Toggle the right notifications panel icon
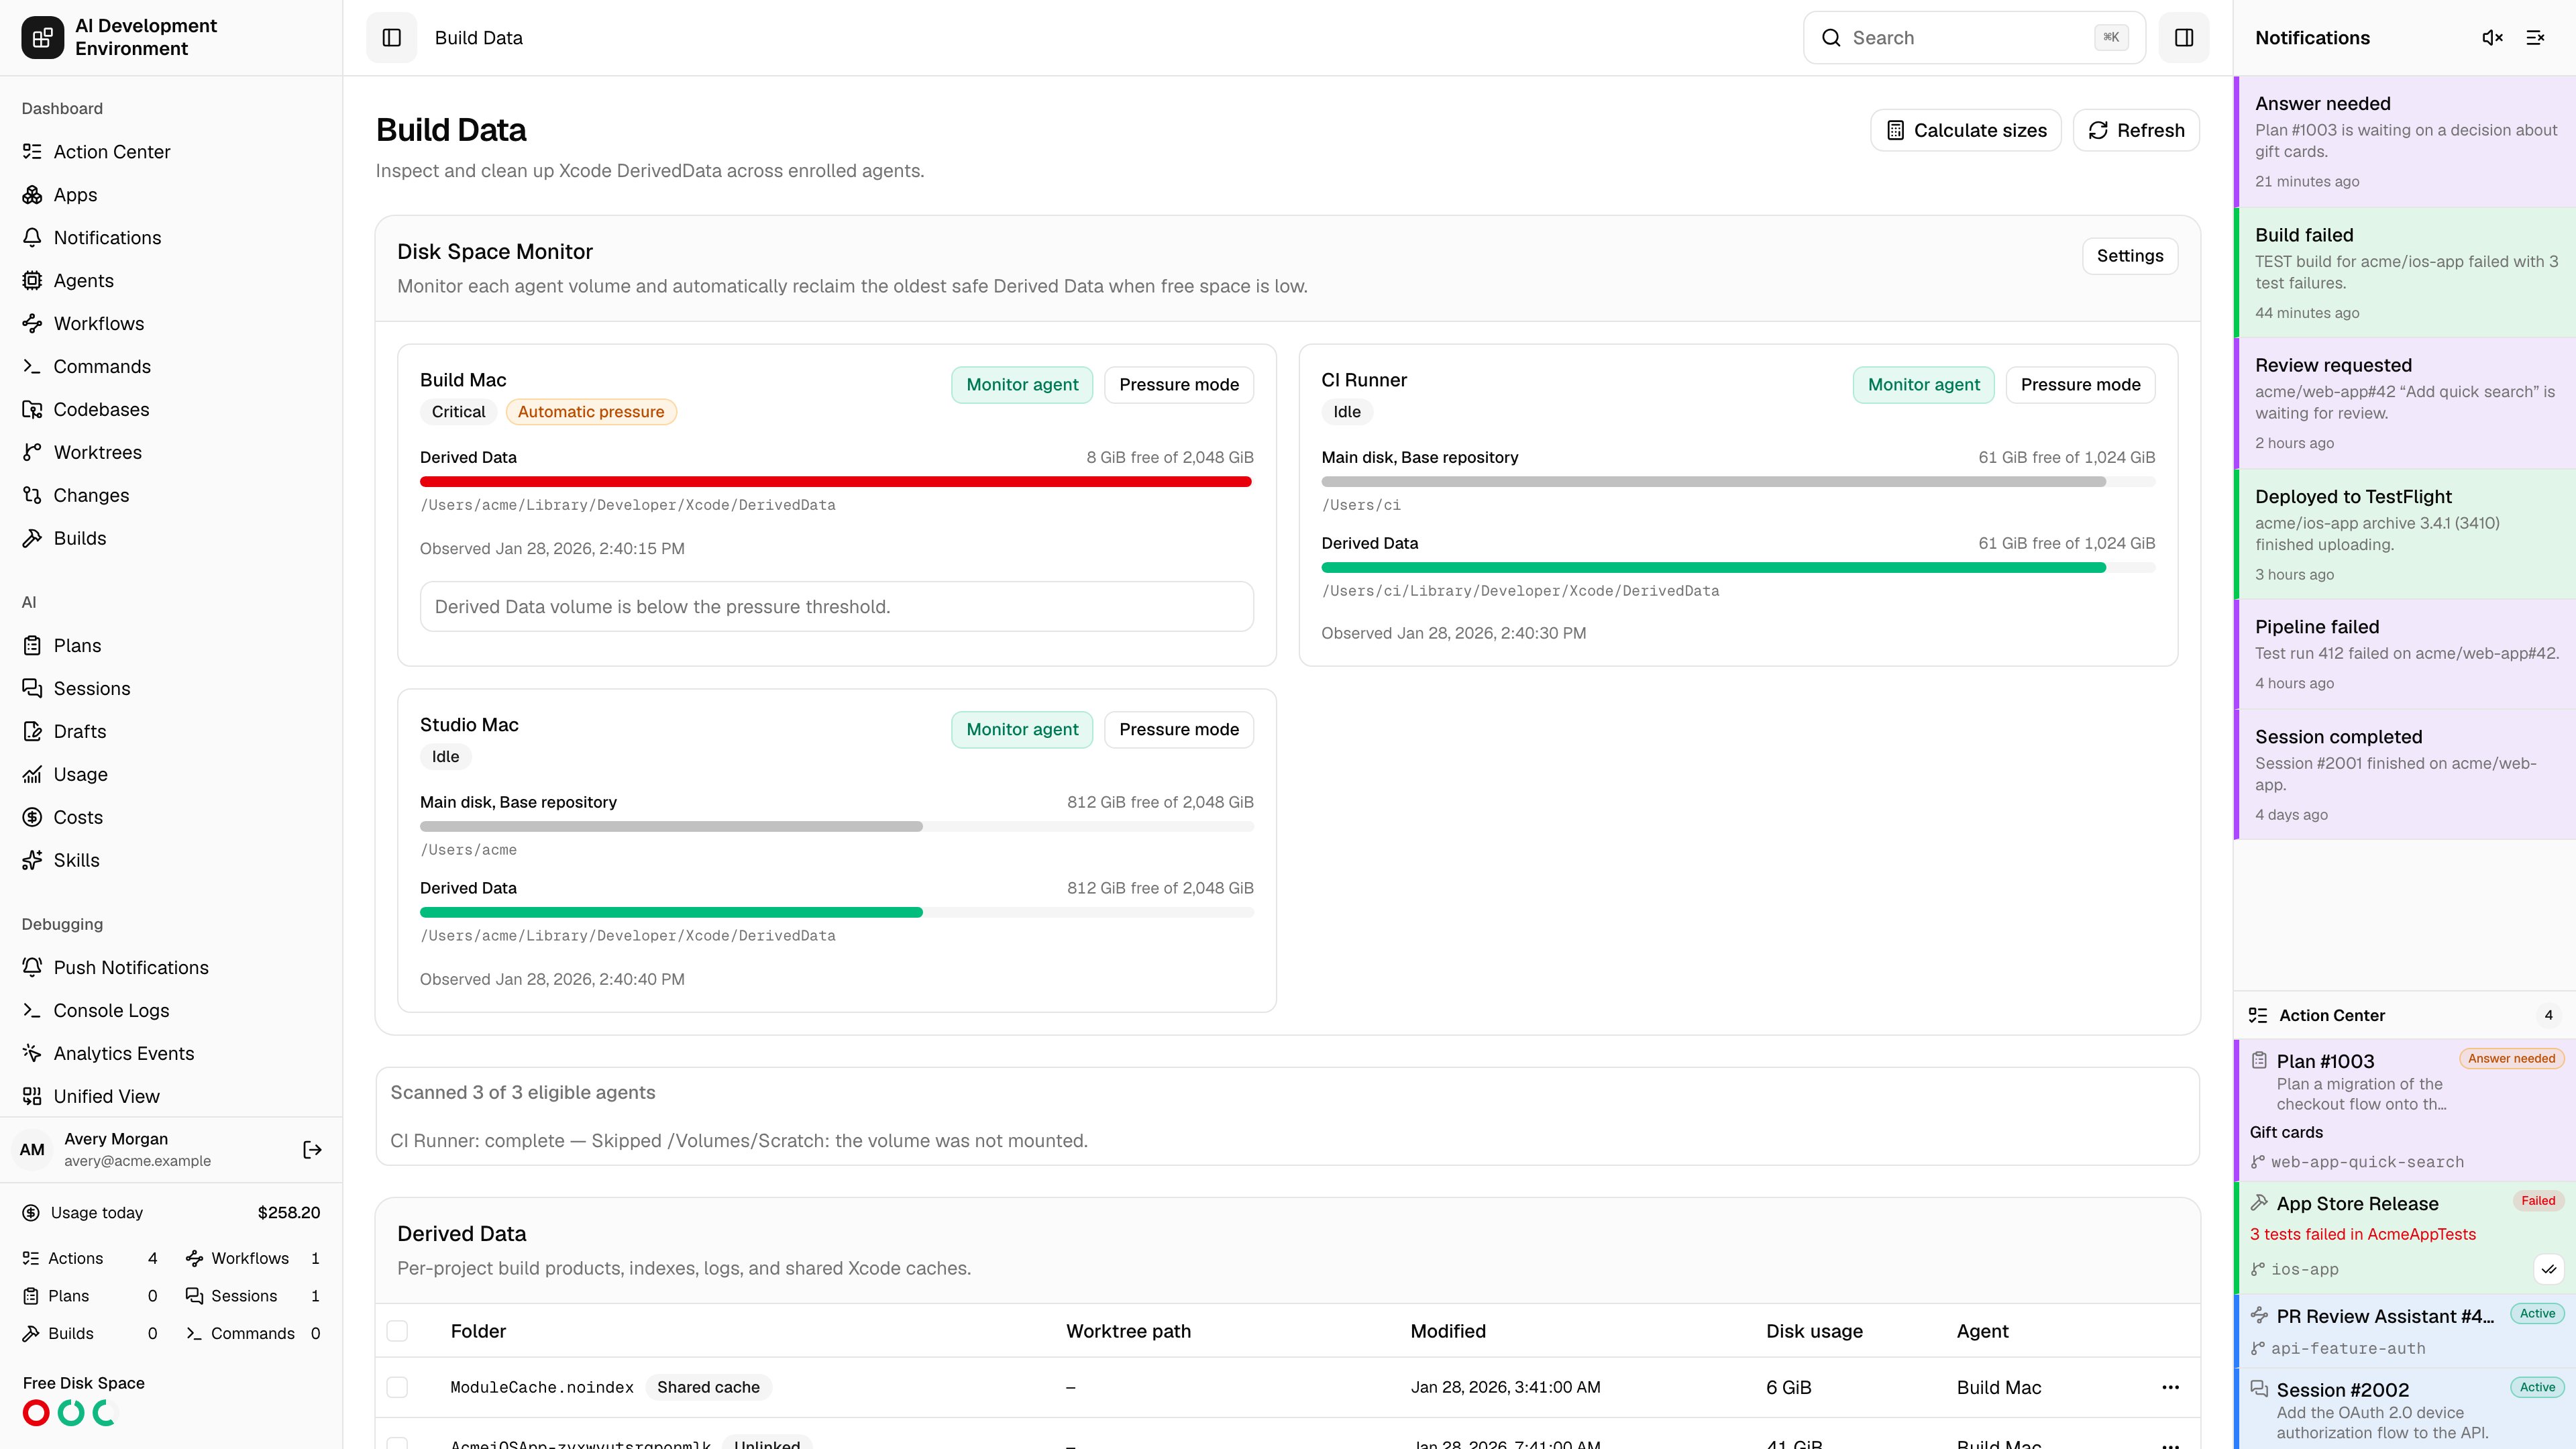This screenshot has height=1449, width=2576. (2183, 38)
